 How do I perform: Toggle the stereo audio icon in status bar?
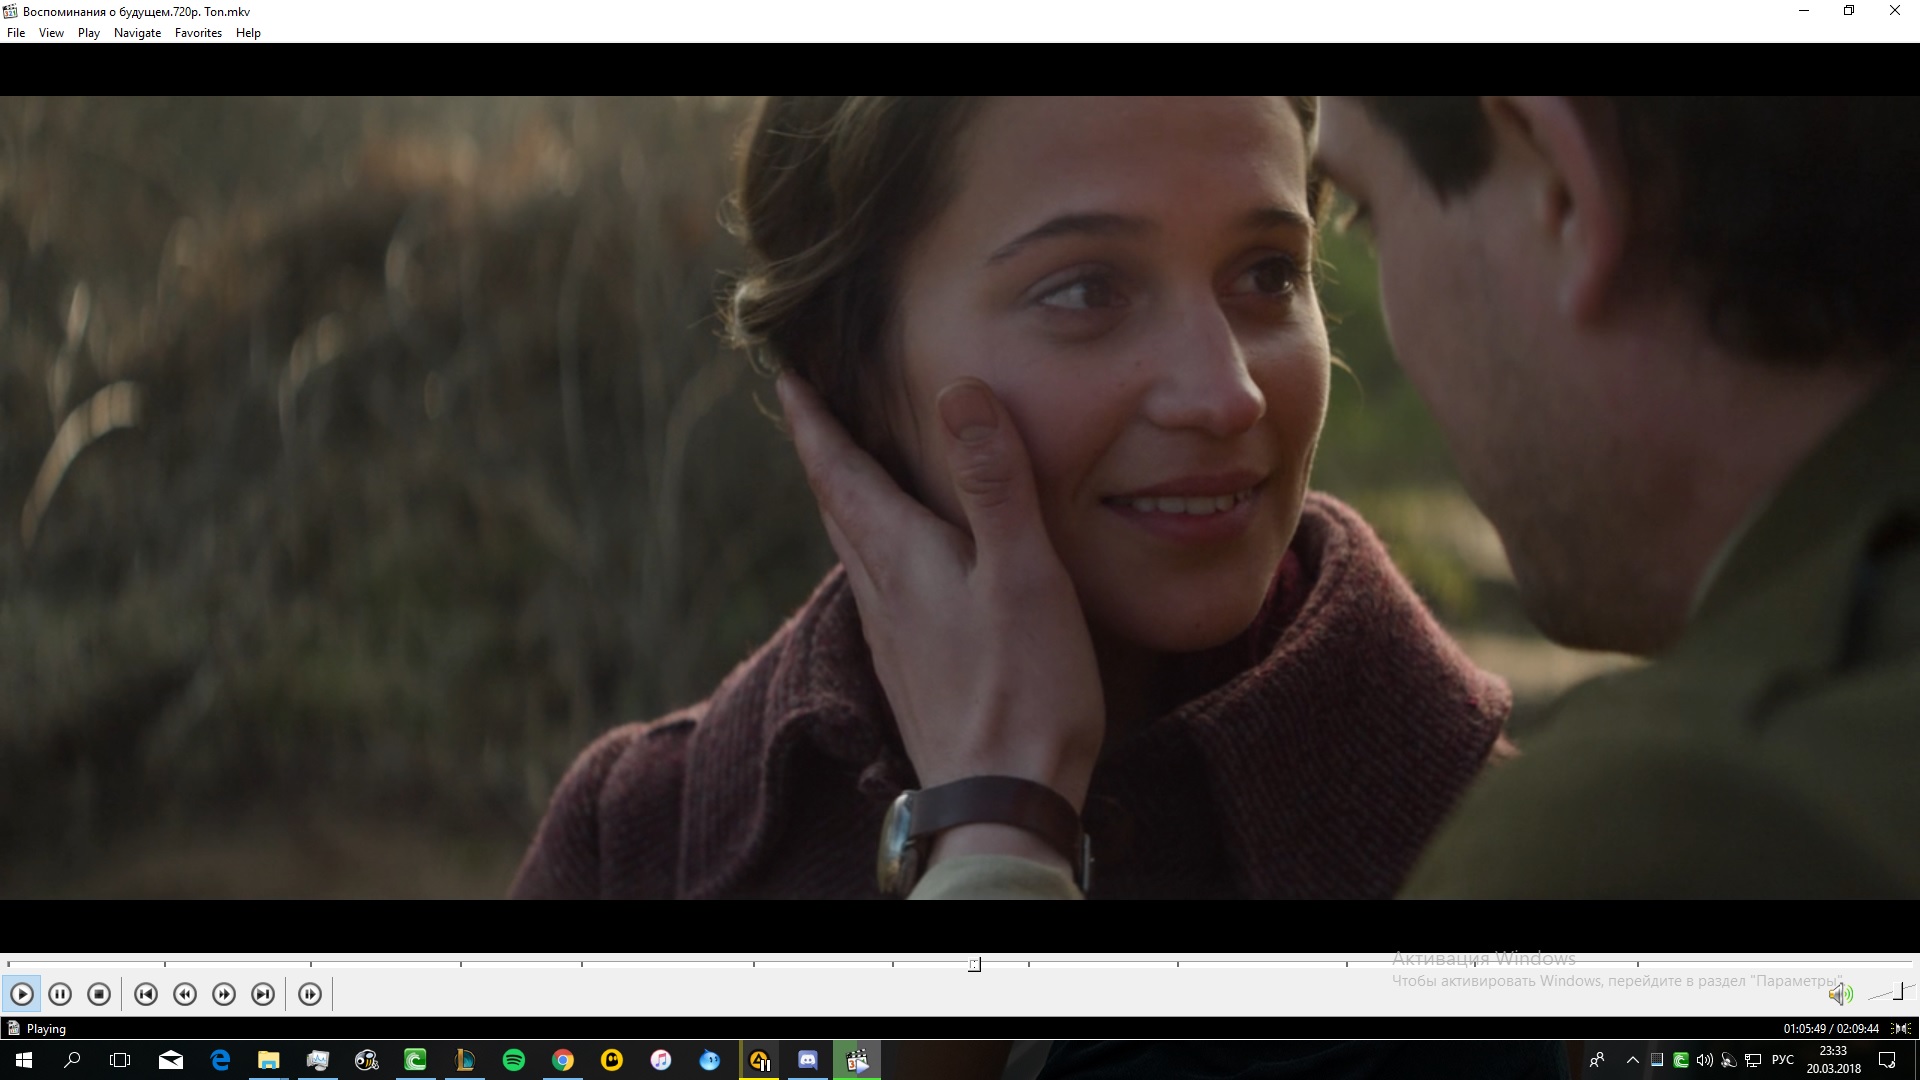pyautogui.click(x=1901, y=1028)
